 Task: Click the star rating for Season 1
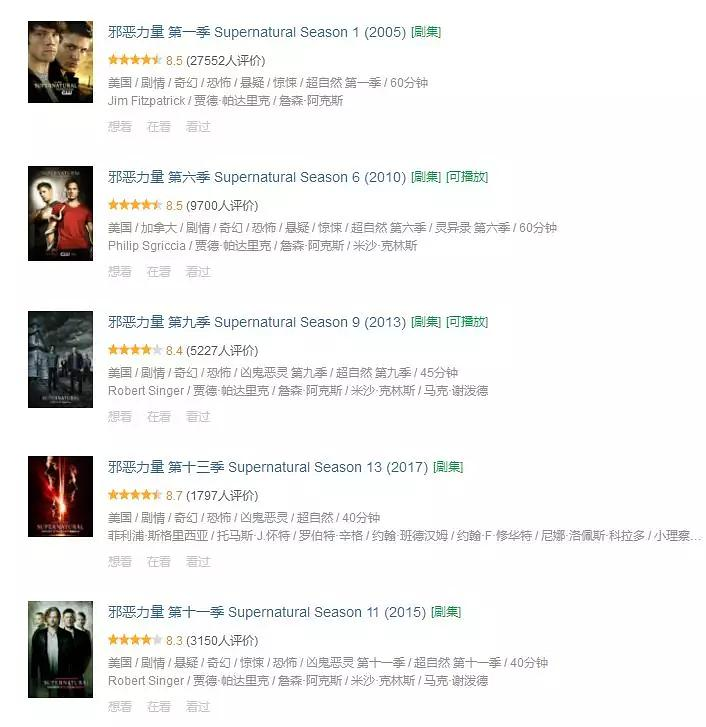[134, 60]
